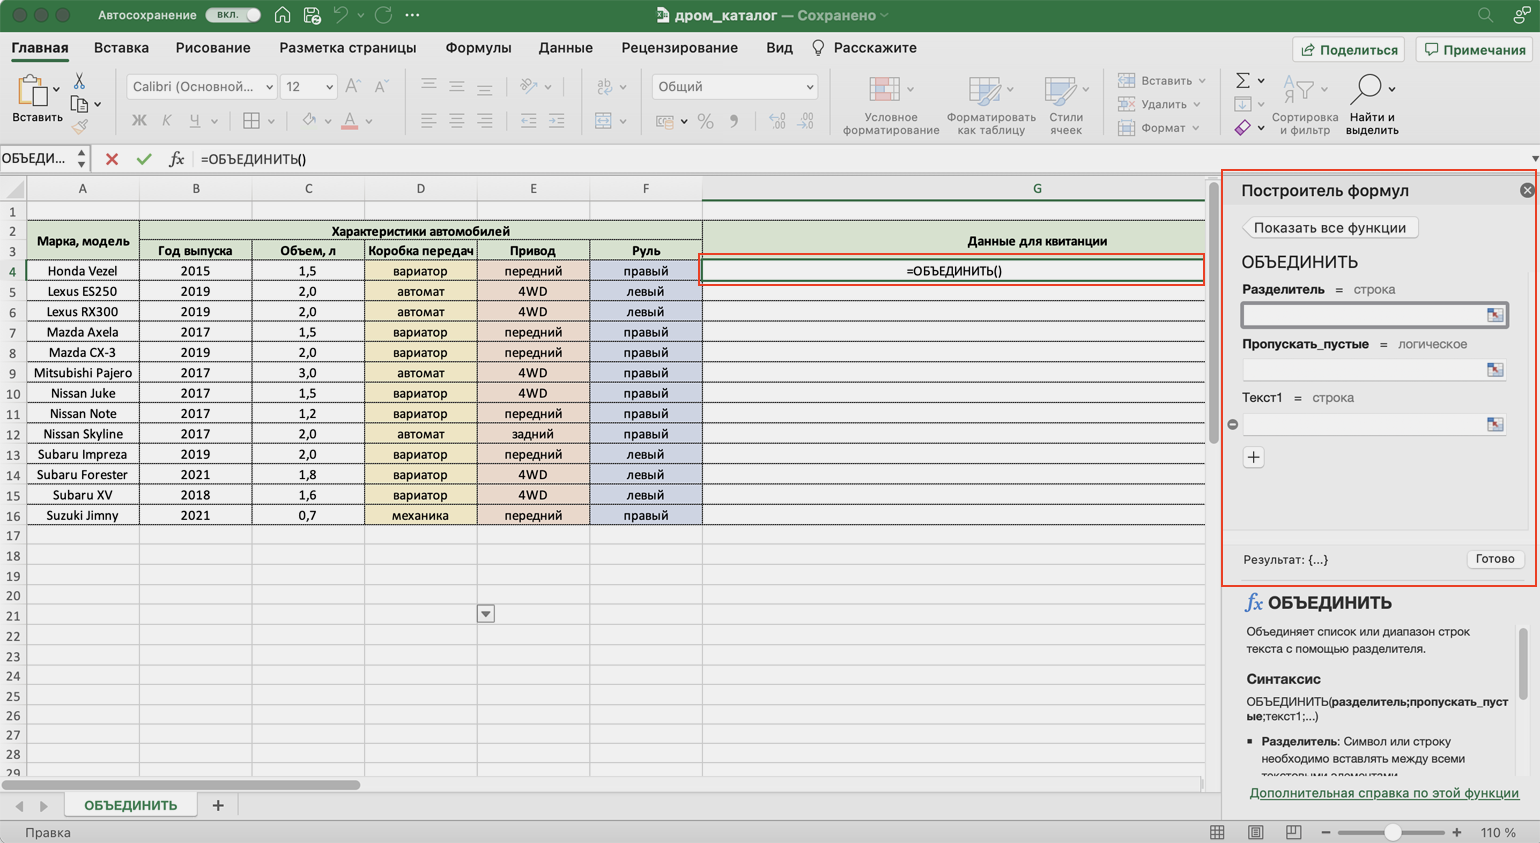Open the insert function fx icon
This screenshot has height=843, width=1540.
point(176,159)
